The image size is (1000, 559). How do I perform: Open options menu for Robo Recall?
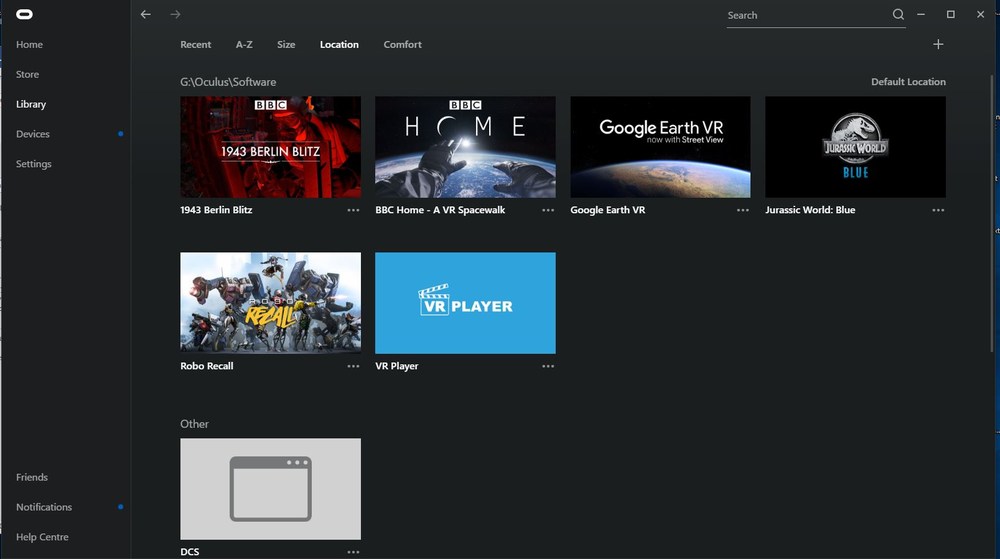[x=353, y=366]
